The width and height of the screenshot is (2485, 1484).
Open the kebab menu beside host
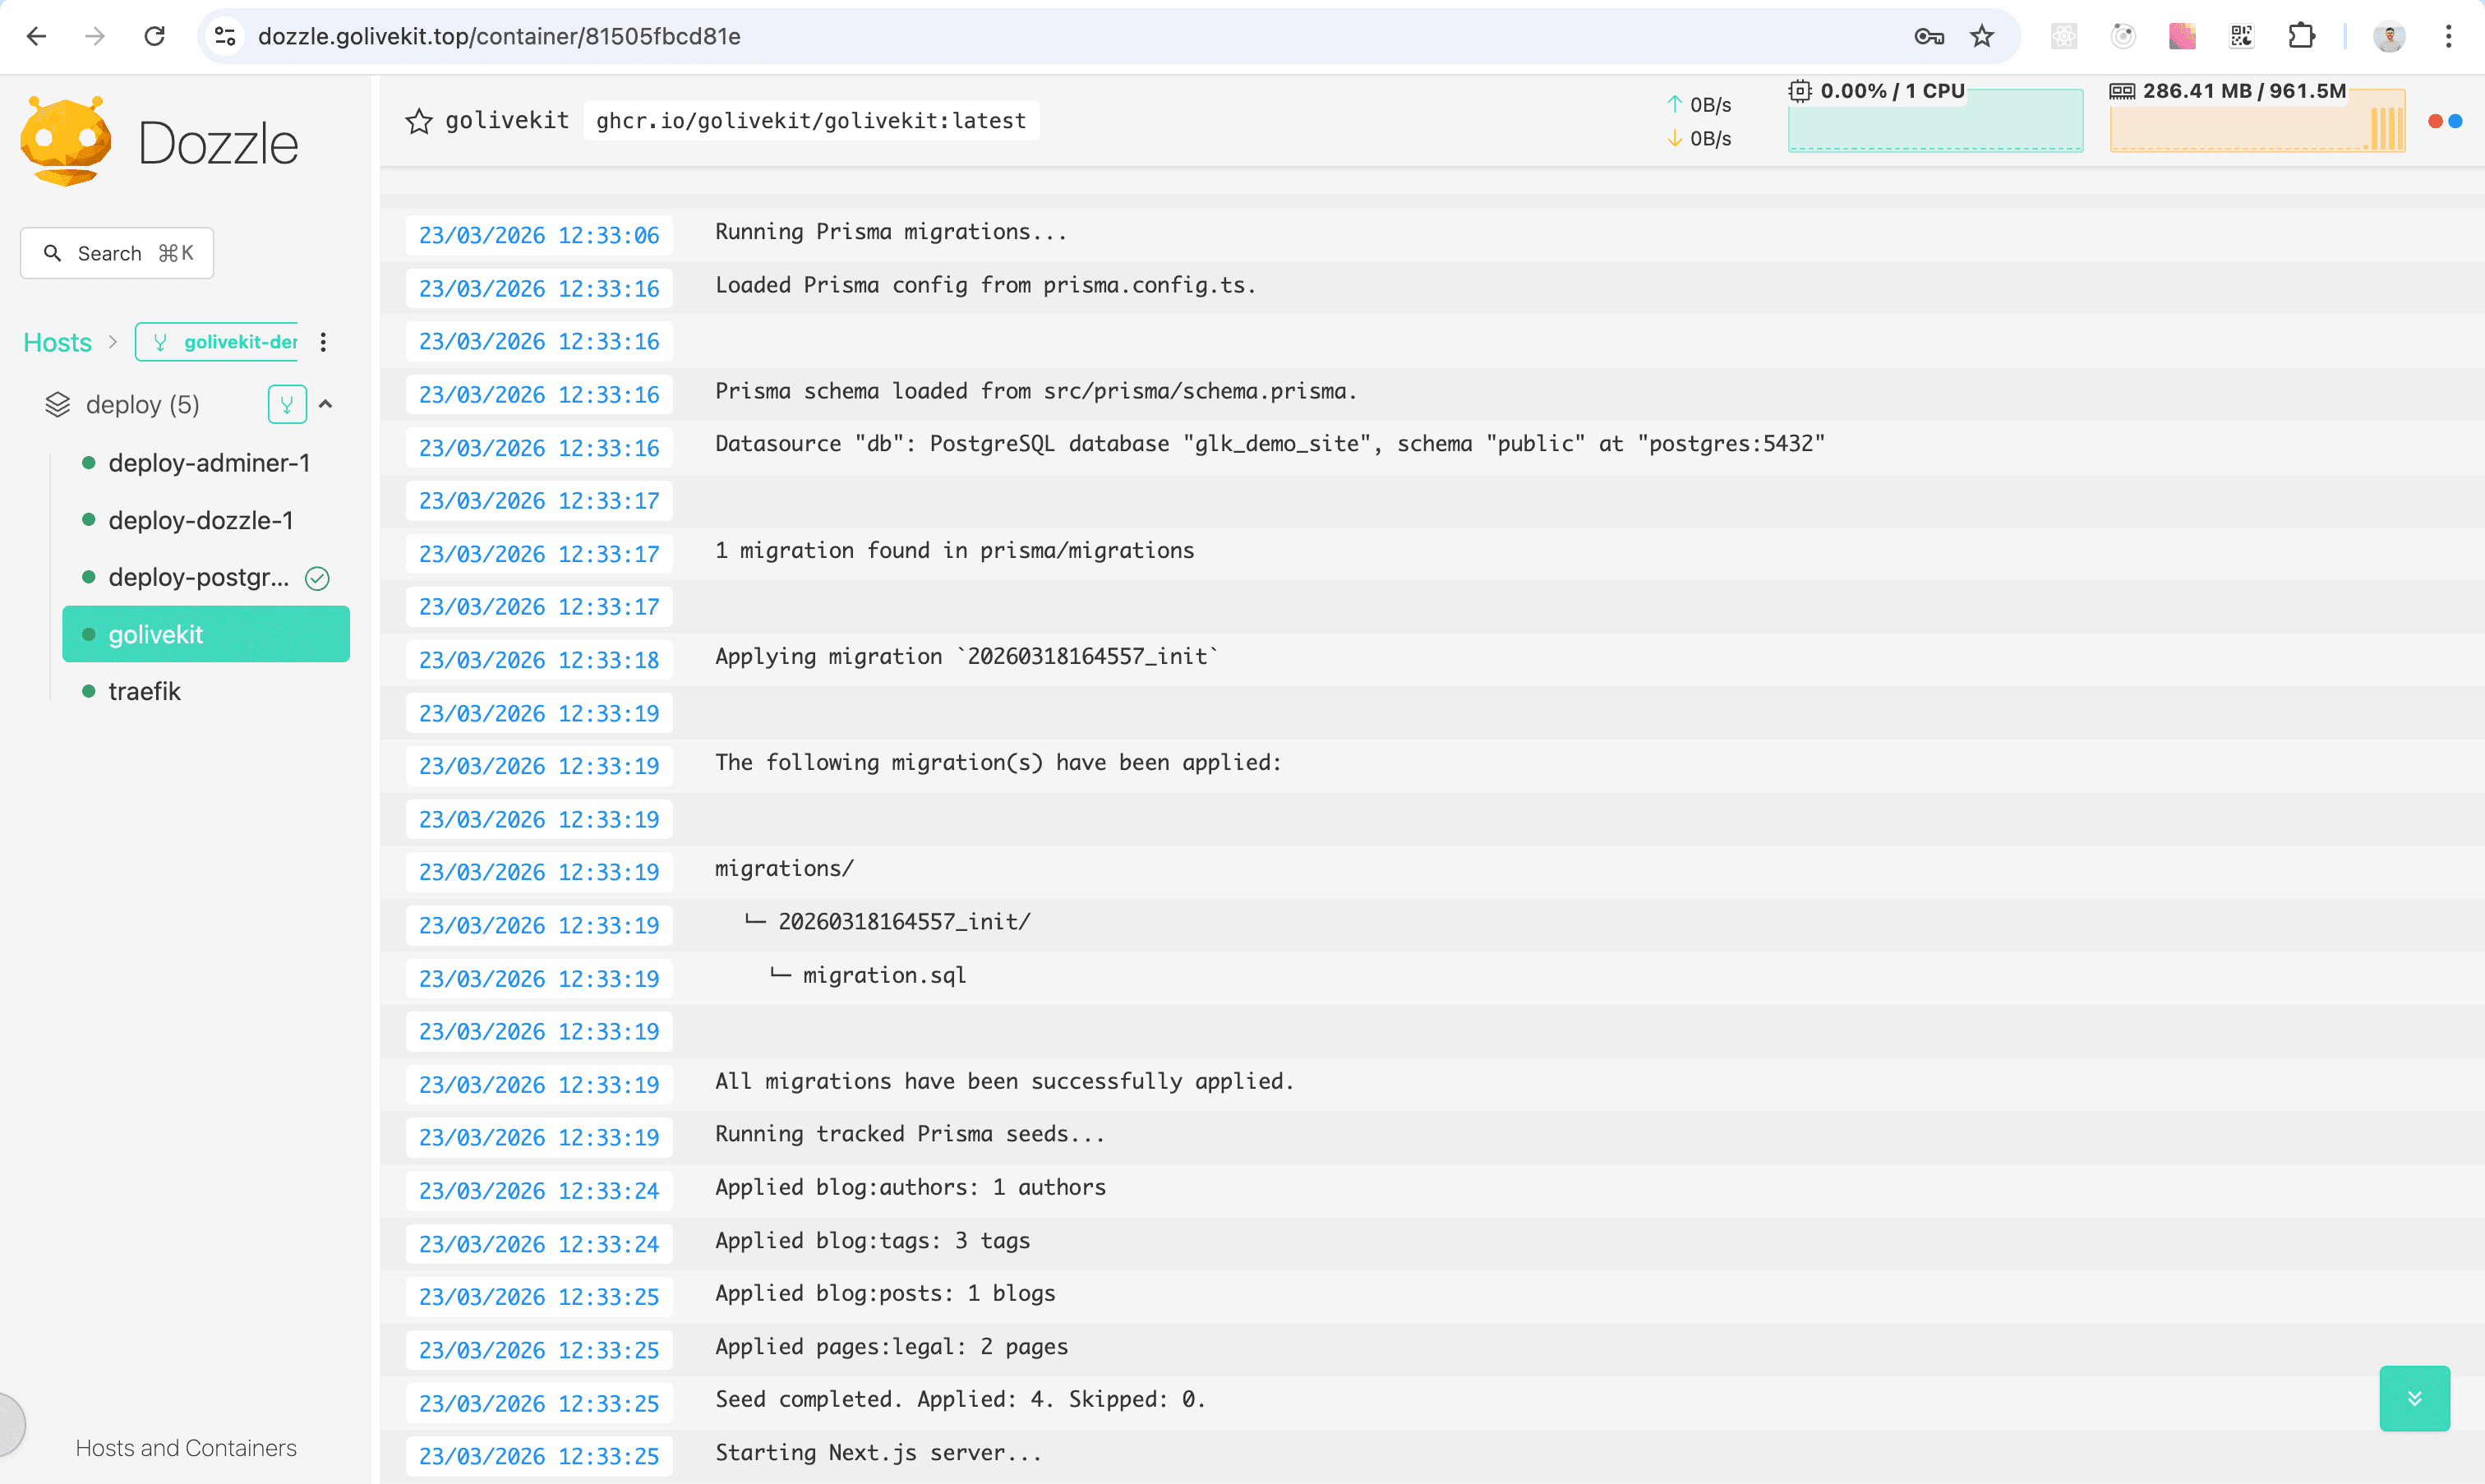(x=323, y=342)
